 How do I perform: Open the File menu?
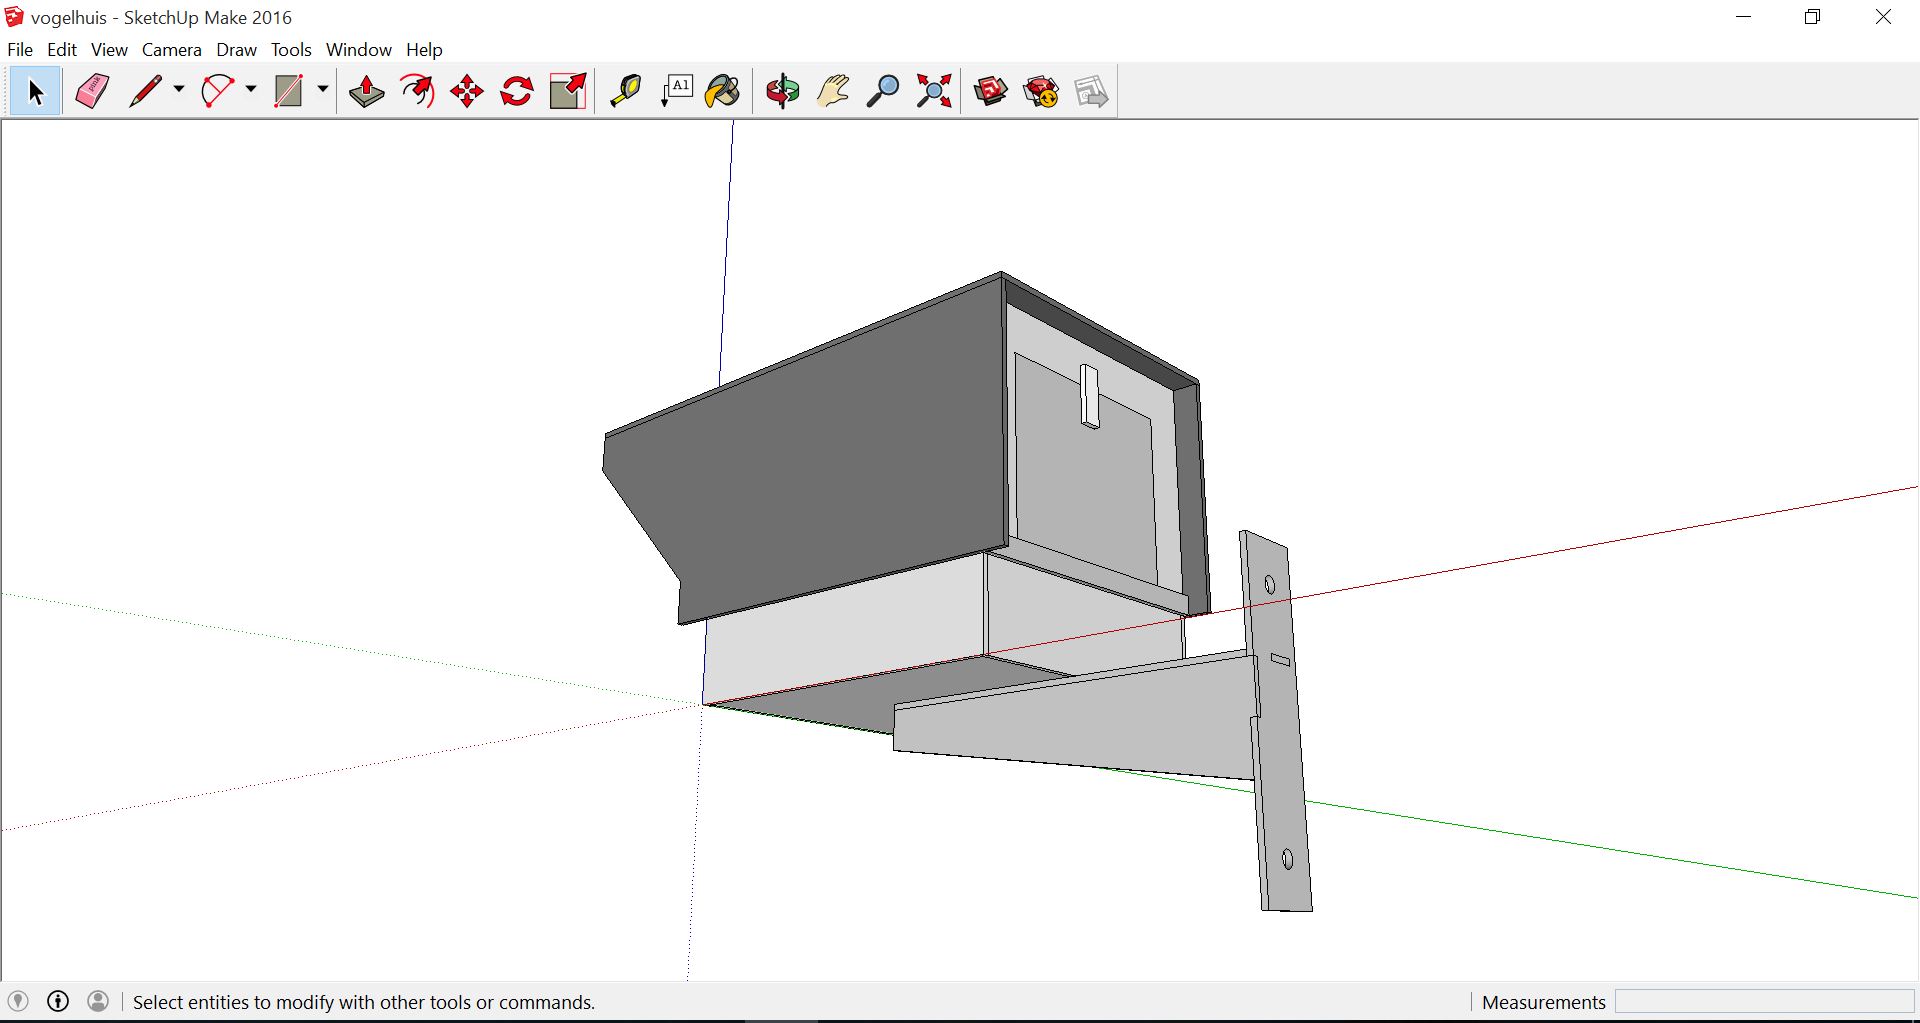click(x=20, y=49)
